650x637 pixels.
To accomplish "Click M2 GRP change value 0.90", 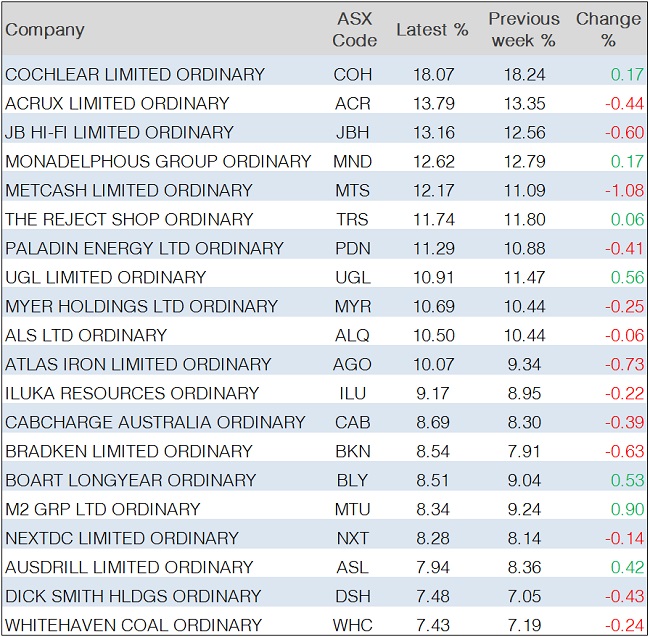I will [624, 509].
